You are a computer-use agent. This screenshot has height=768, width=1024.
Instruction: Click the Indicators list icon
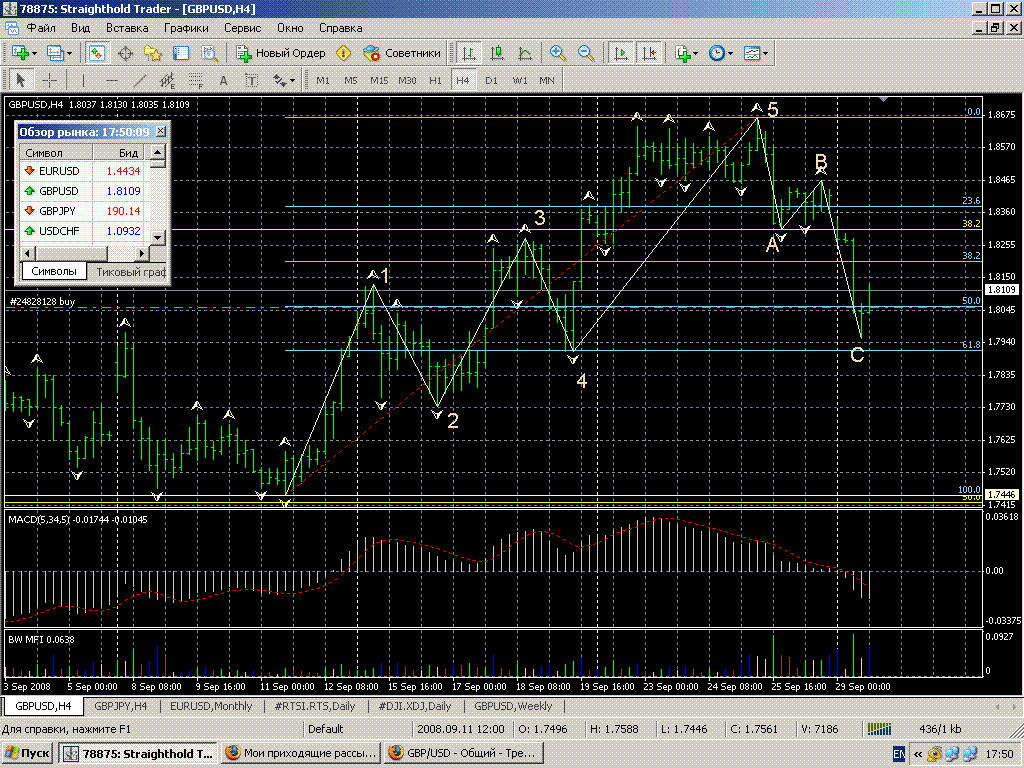tap(683, 53)
